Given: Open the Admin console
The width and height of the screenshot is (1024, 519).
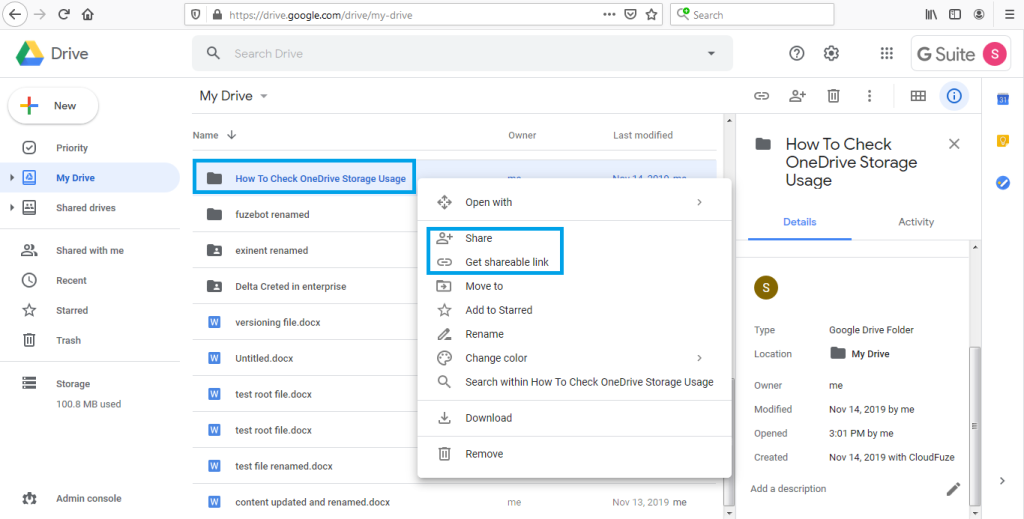Looking at the screenshot, I should tap(89, 498).
